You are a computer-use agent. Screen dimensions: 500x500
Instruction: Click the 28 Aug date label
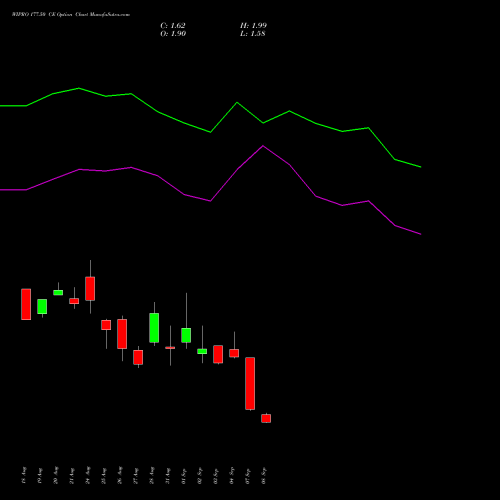point(152,476)
